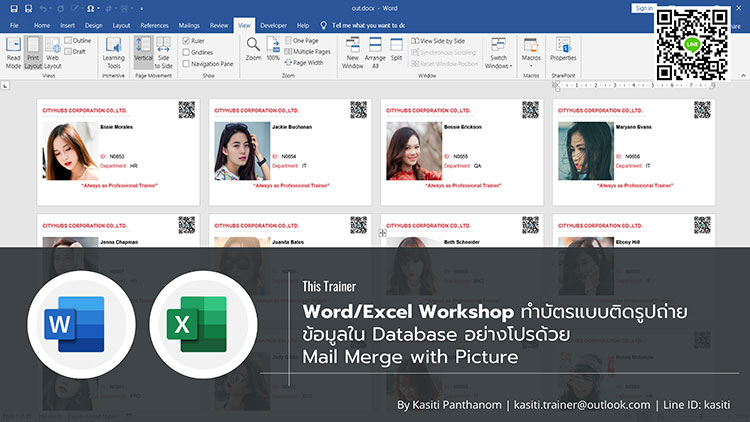Go to the References tab
This screenshot has width=750, height=422.
tap(154, 25)
